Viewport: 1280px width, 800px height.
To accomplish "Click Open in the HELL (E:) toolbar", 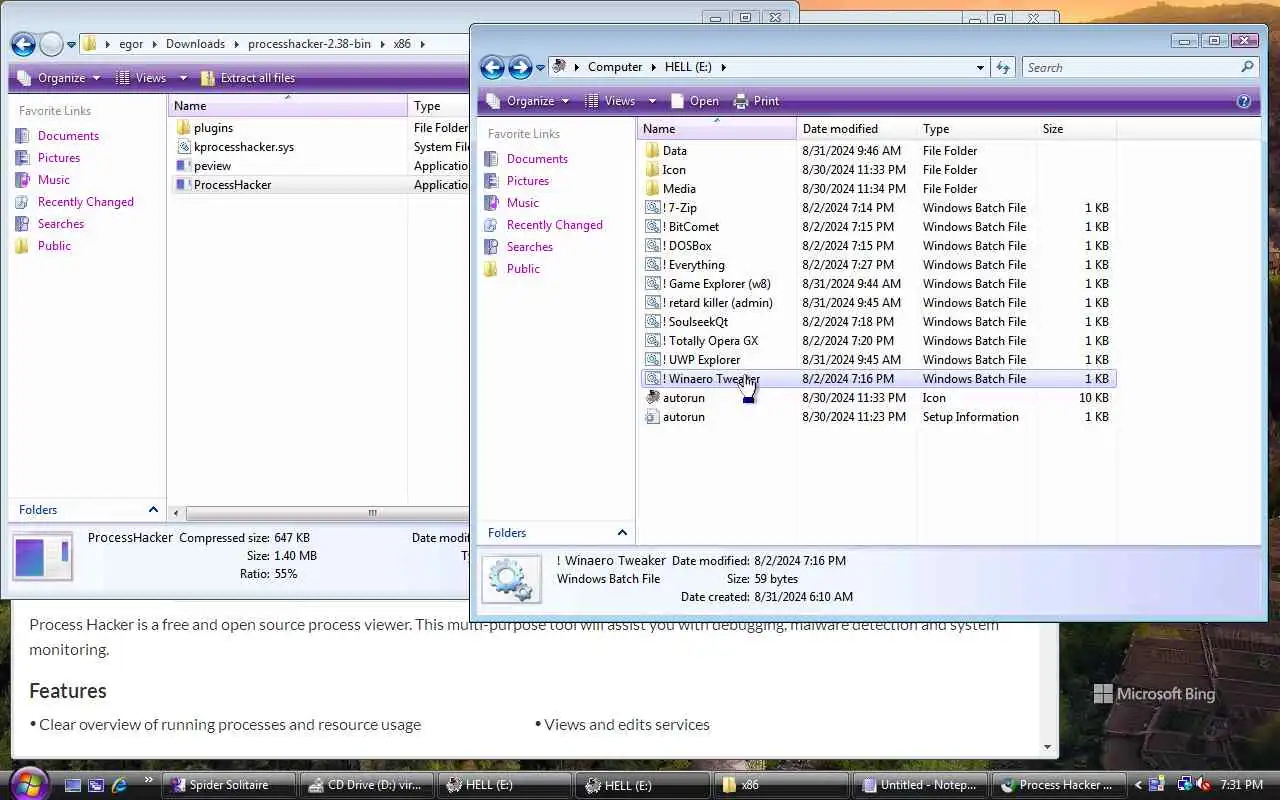I will [x=695, y=101].
